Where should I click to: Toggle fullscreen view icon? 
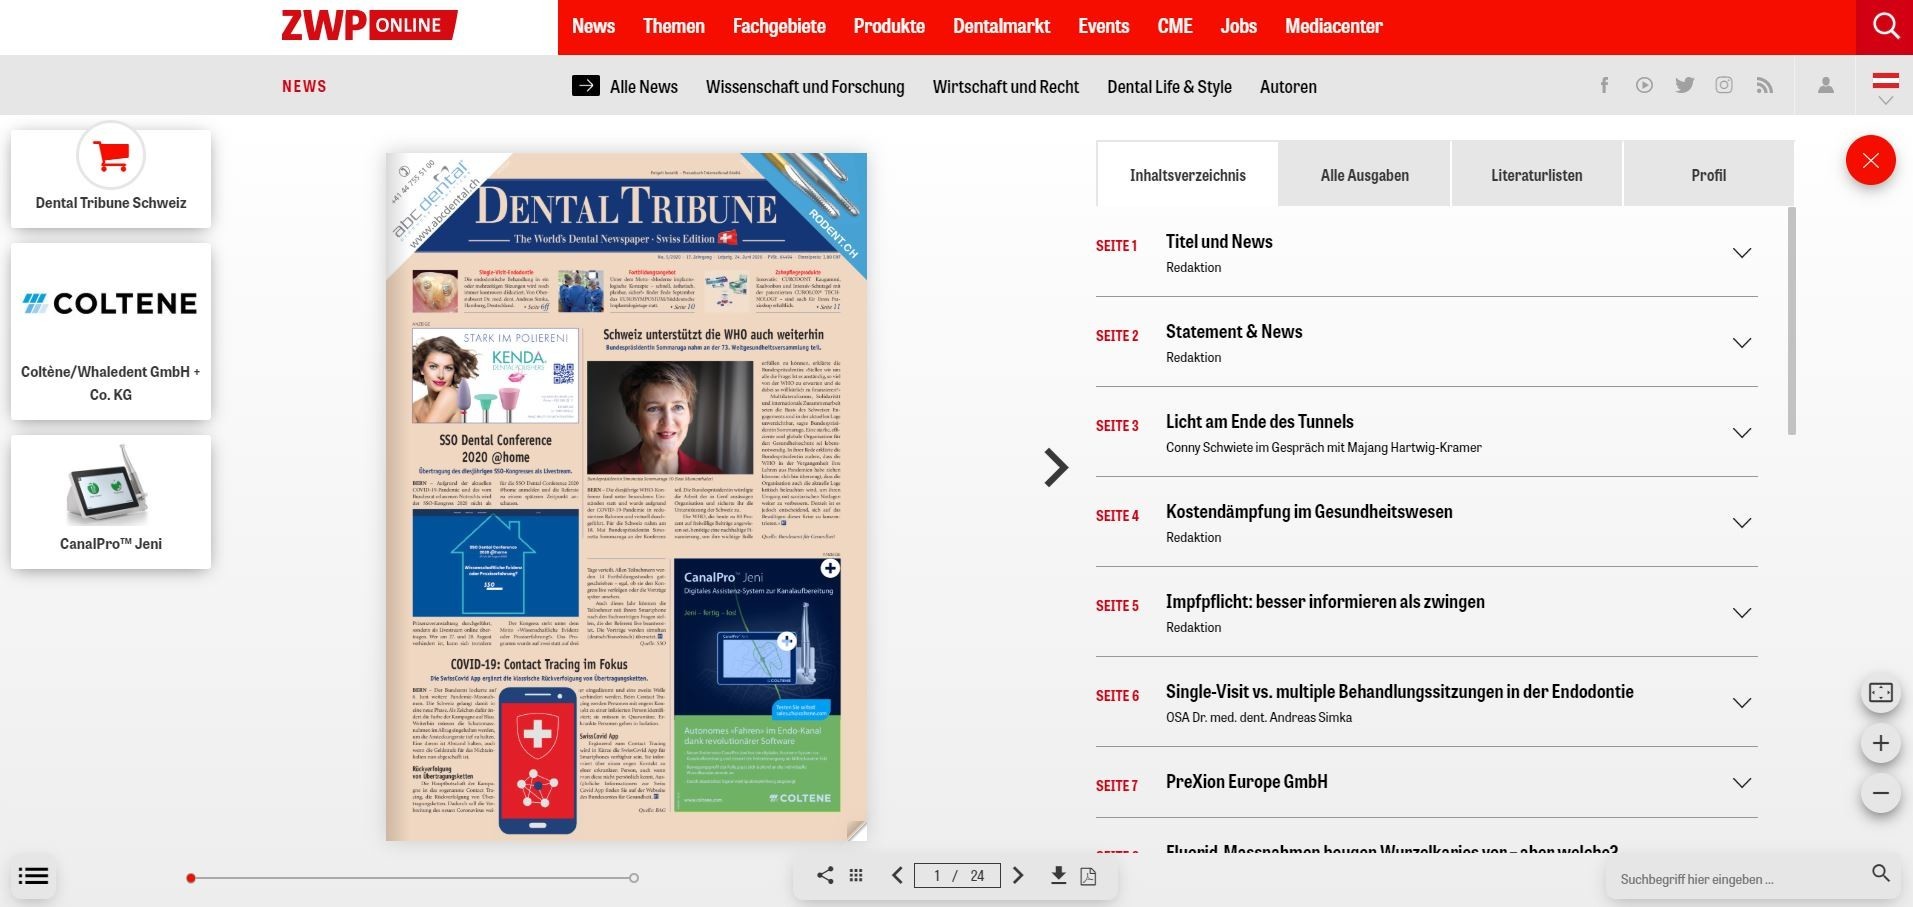click(1881, 693)
